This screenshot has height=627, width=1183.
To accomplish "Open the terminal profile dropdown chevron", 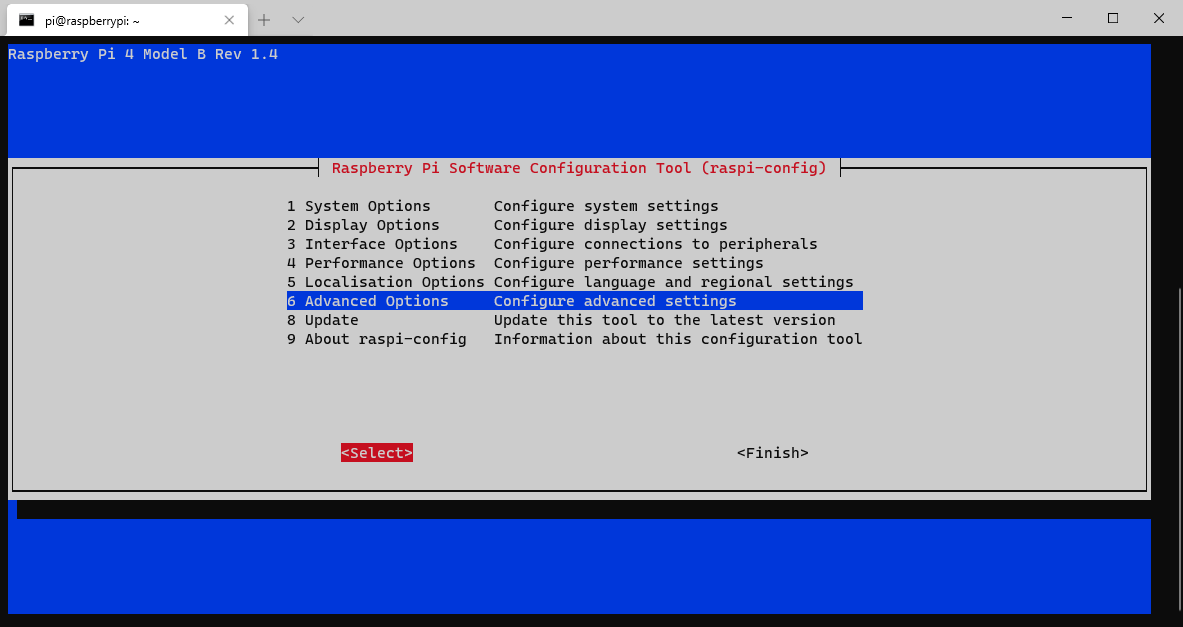I will [x=298, y=20].
